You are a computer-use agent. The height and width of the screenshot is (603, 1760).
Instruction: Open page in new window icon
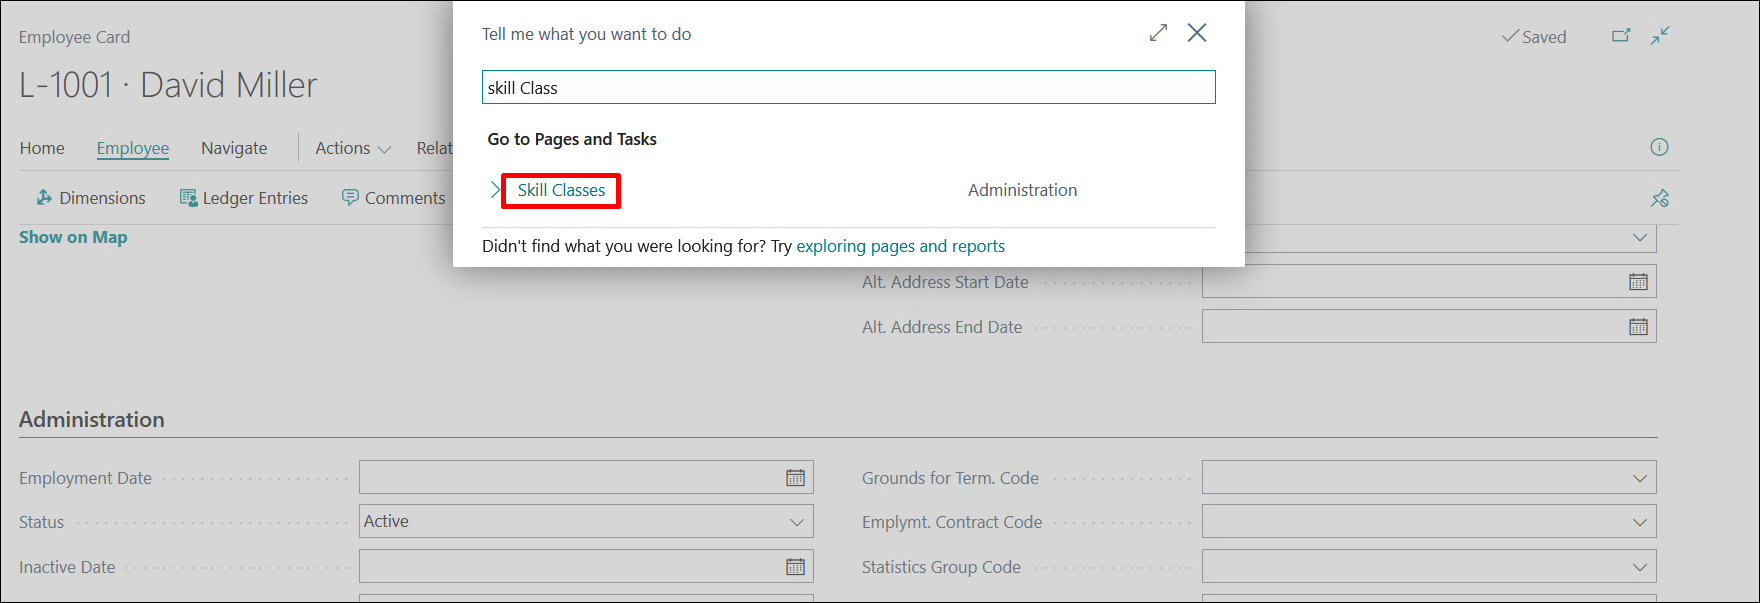coord(1621,36)
